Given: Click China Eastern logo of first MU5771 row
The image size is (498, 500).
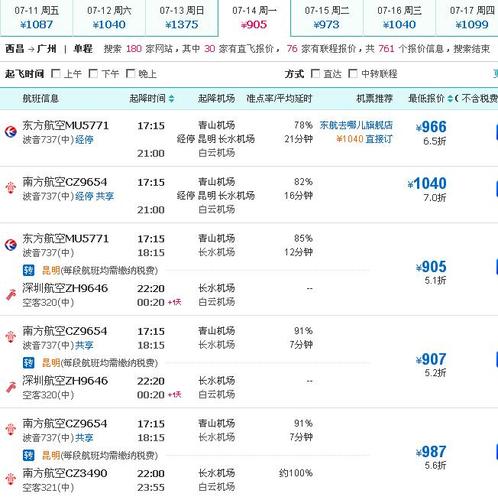Looking at the screenshot, I should click(x=11, y=131).
